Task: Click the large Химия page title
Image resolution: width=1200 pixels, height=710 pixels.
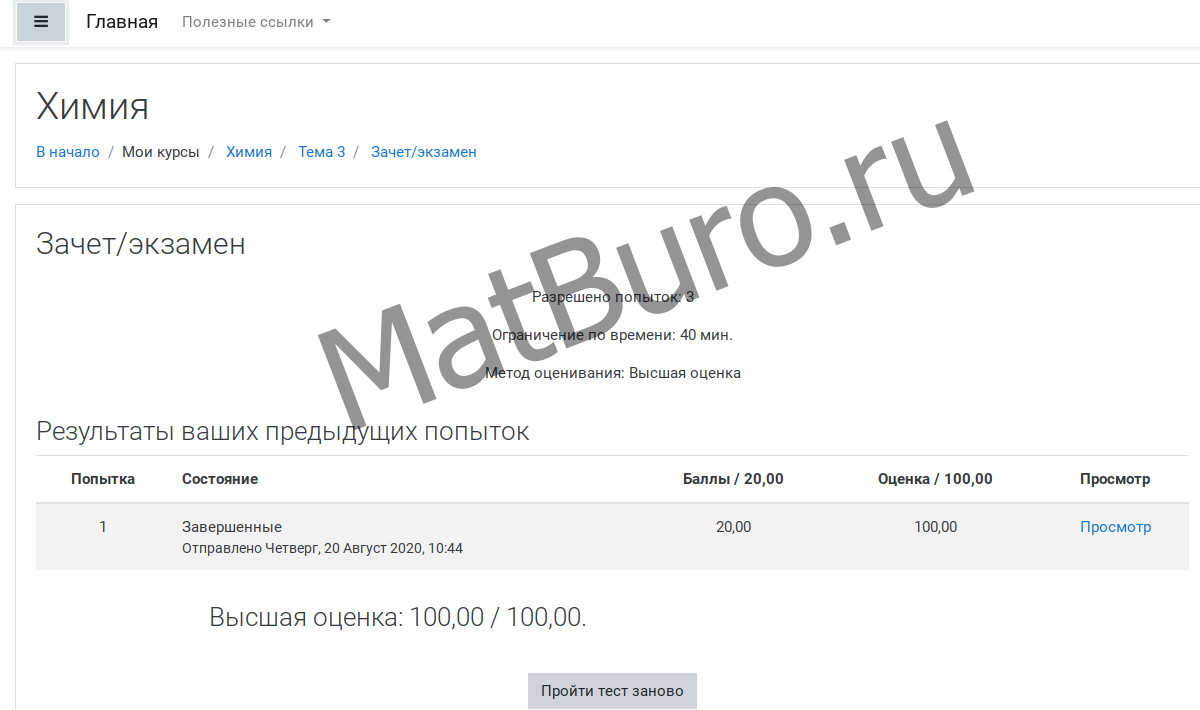Action: [92, 106]
